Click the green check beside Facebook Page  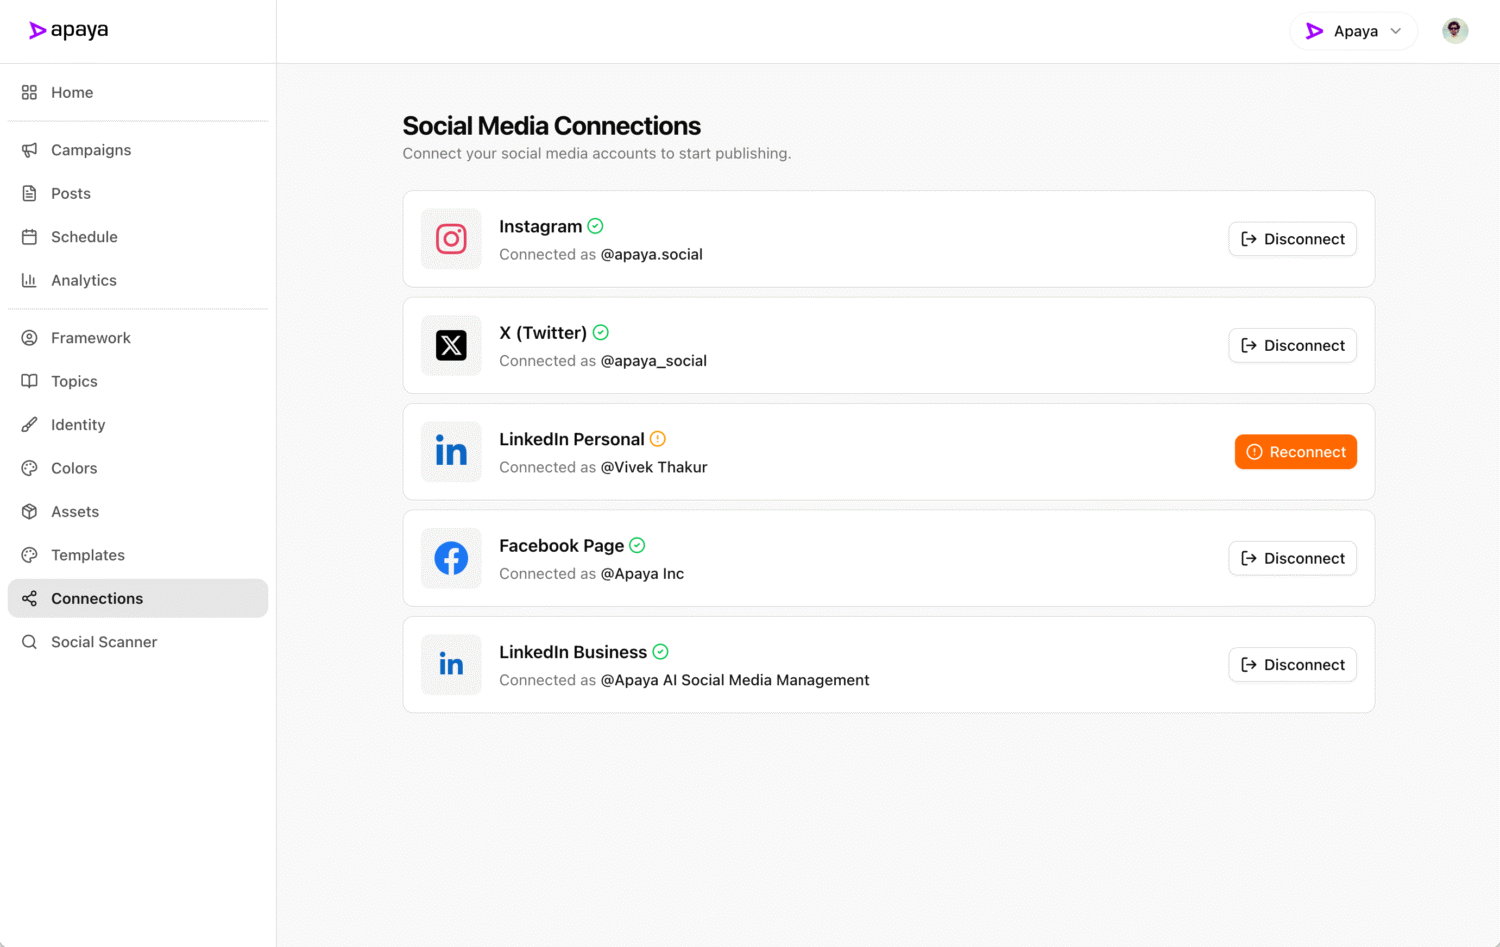point(636,545)
